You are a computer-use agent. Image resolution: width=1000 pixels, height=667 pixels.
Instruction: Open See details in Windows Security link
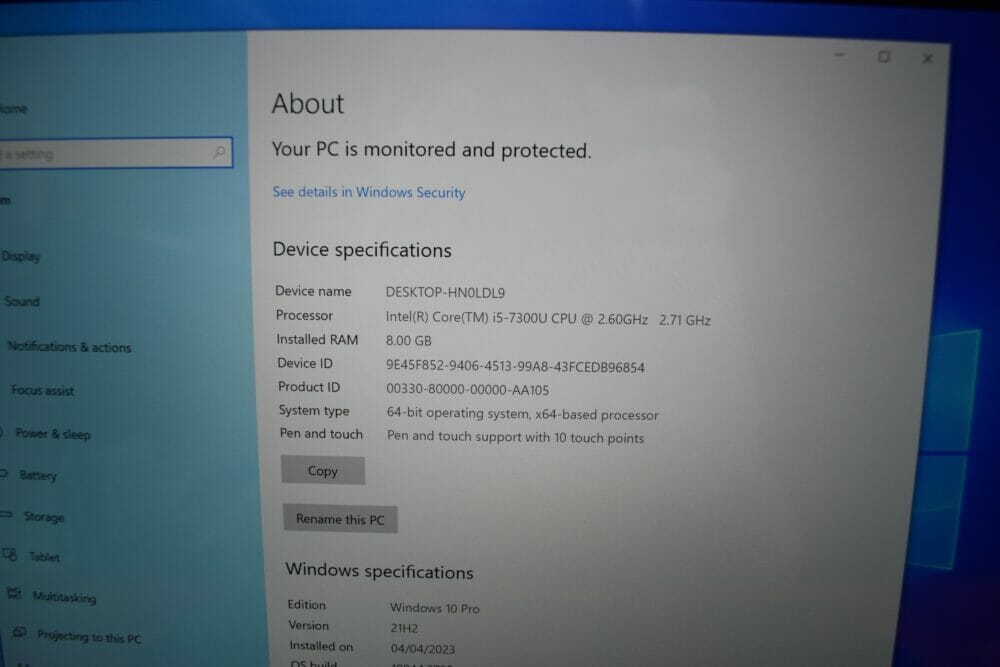point(369,192)
